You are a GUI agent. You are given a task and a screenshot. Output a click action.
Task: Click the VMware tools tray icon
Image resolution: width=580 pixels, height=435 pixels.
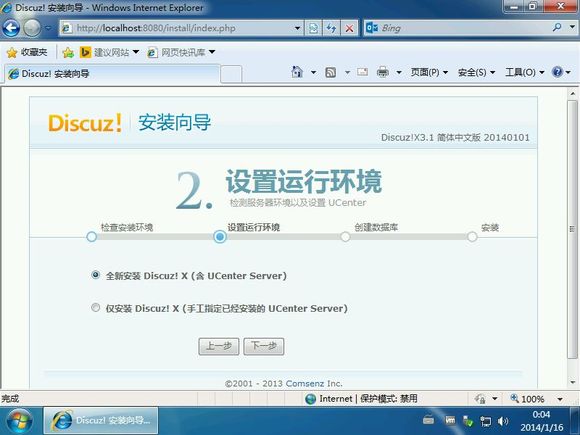point(450,420)
